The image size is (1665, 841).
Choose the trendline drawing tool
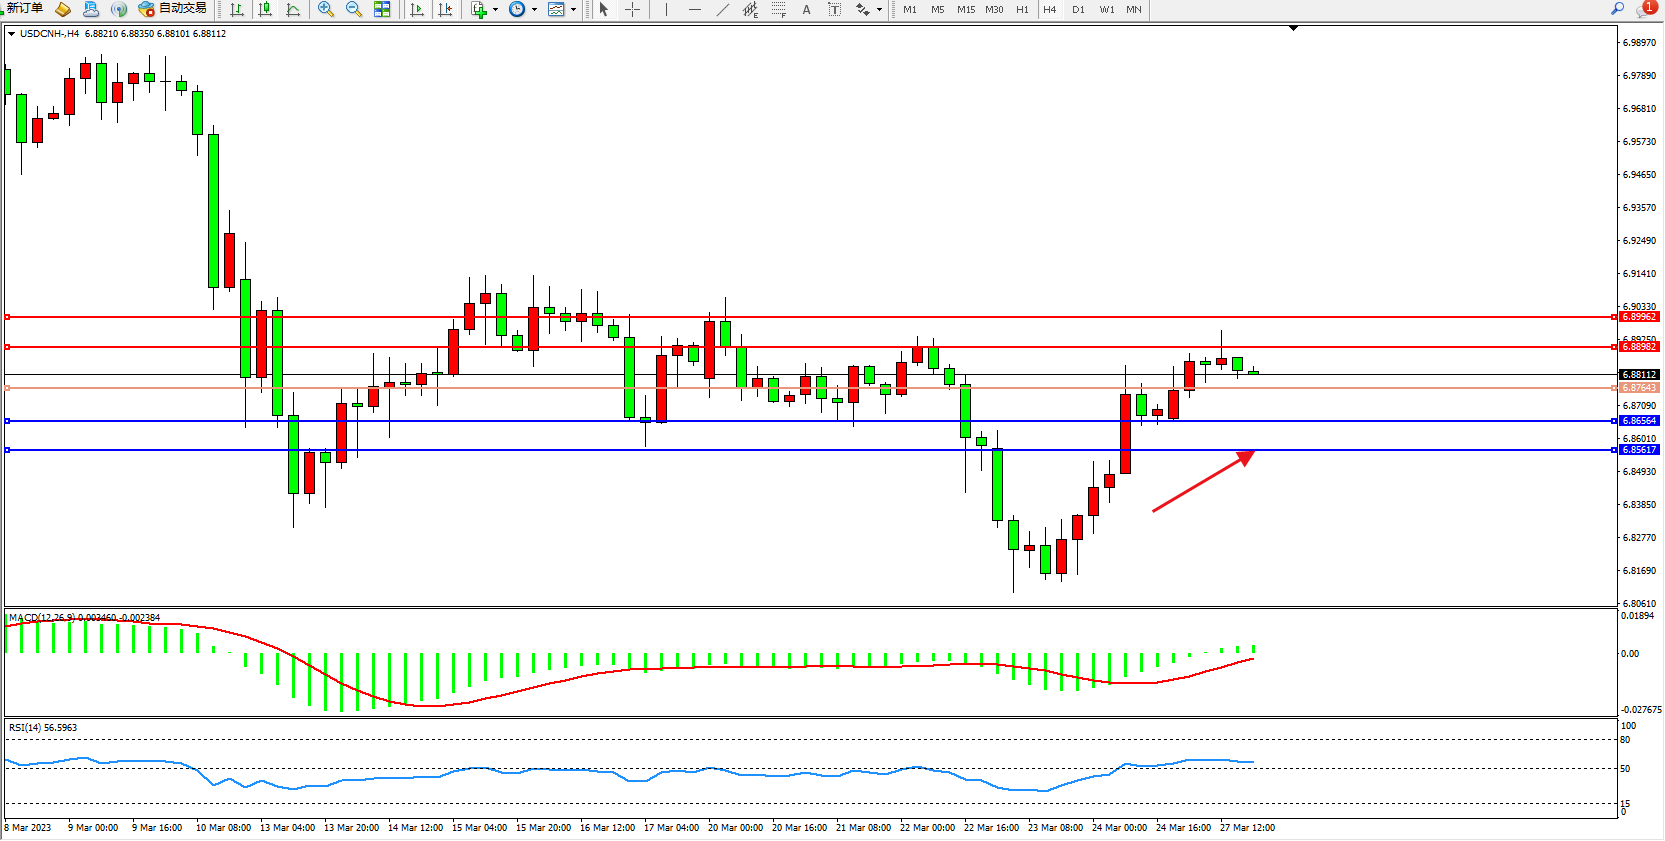click(723, 9)
